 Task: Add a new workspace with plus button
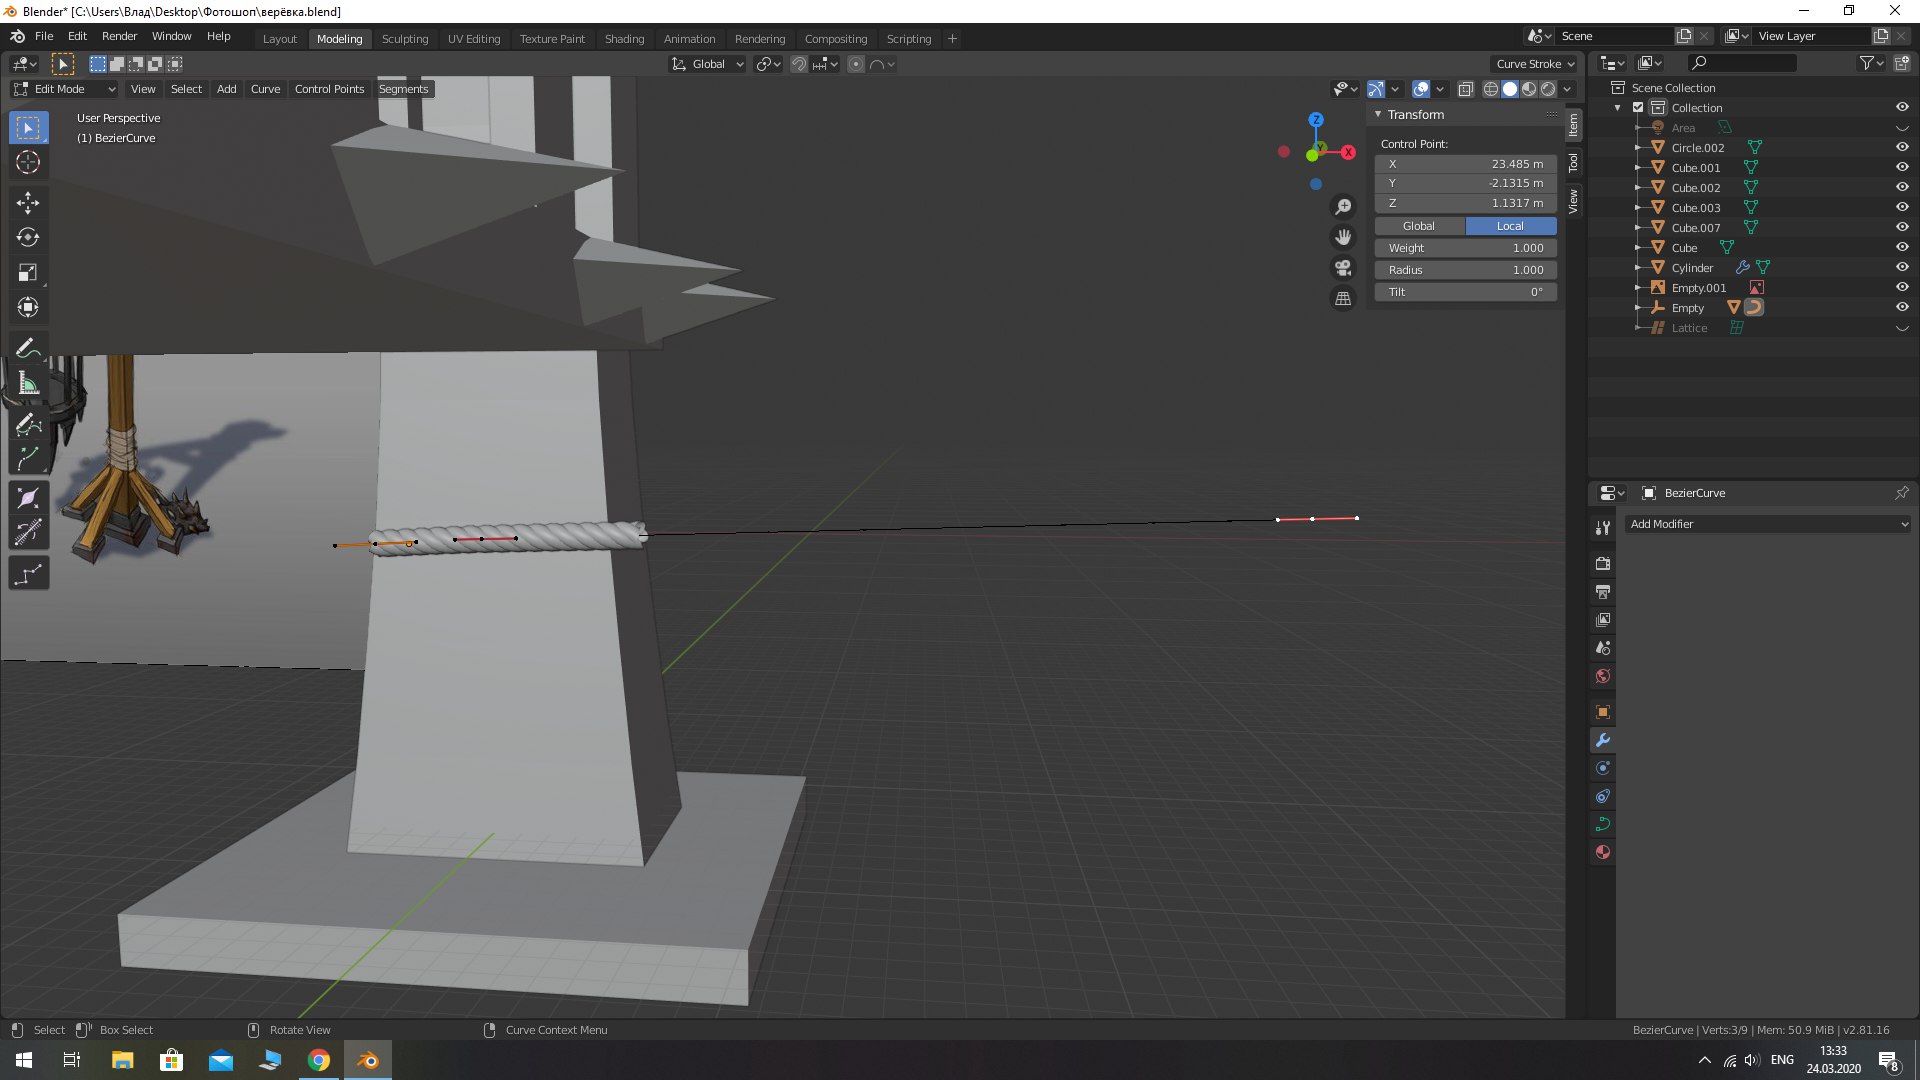(x=952, y=39)
